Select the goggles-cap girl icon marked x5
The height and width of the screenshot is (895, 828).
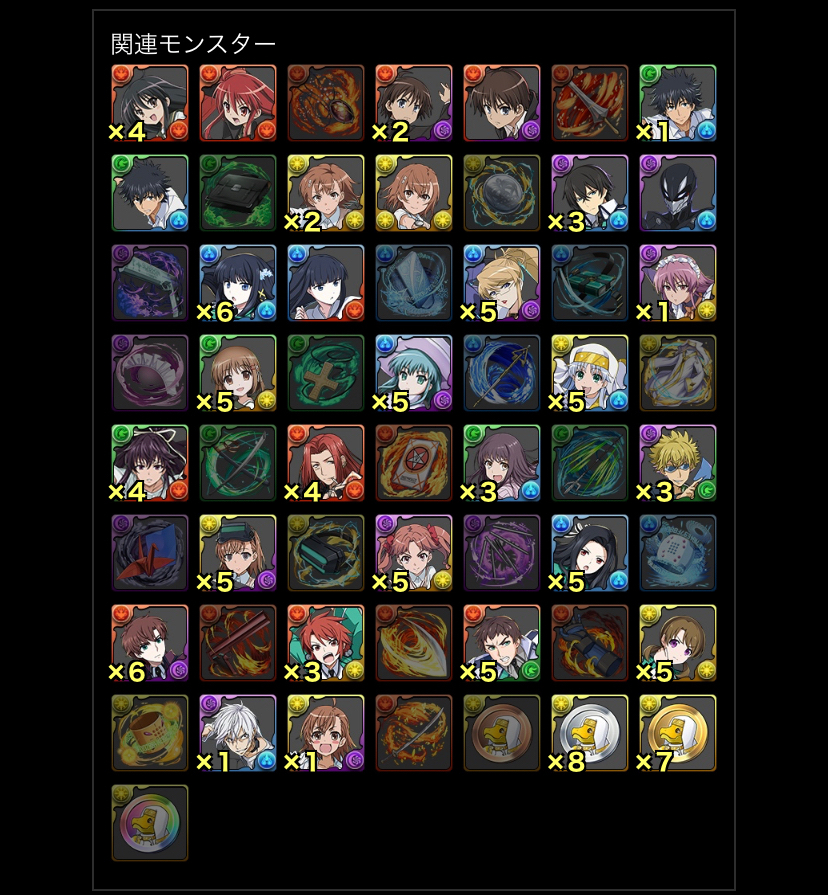tap(238, 553)
